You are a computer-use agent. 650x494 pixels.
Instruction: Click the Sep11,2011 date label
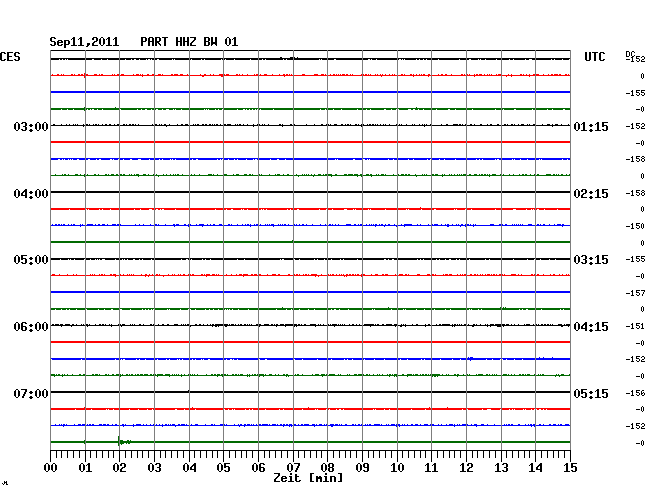pos(84,42)
